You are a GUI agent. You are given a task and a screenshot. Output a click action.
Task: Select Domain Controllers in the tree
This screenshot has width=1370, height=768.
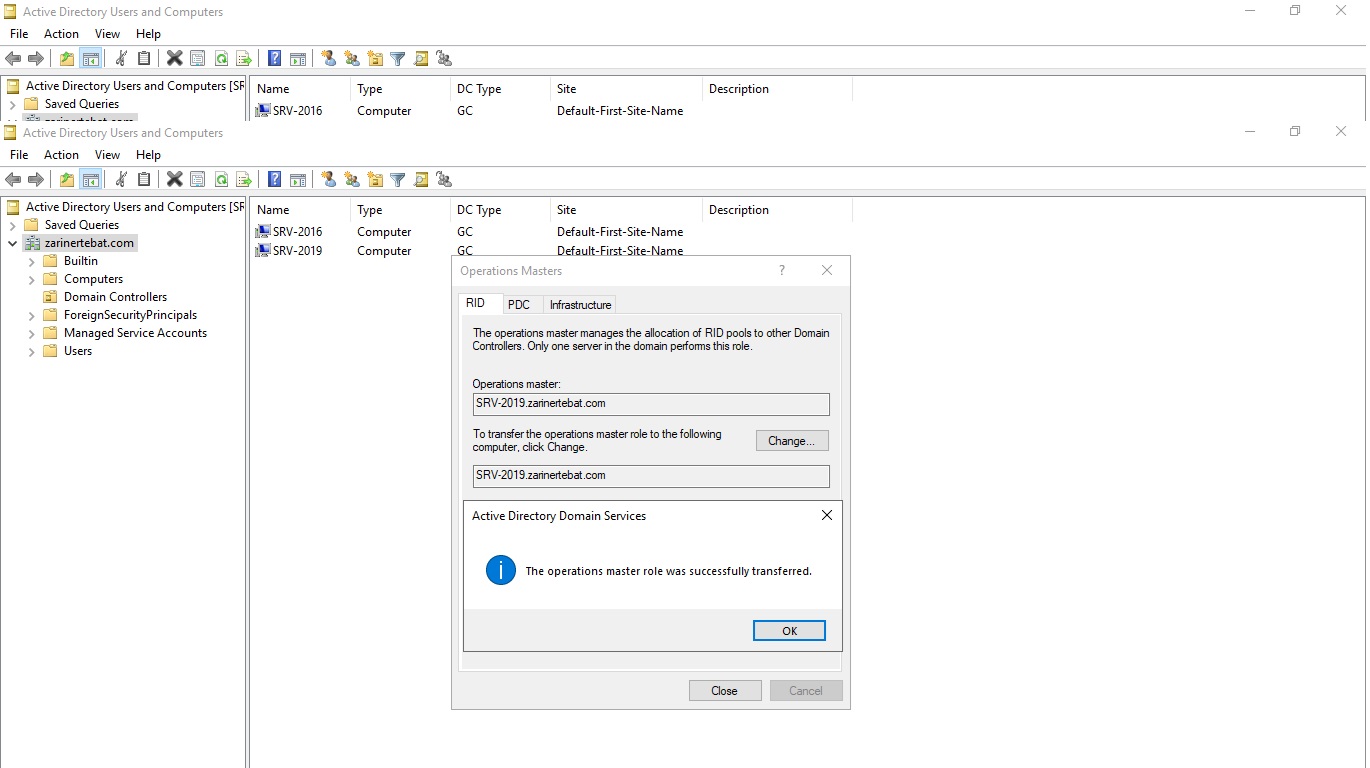pos(115,297)
